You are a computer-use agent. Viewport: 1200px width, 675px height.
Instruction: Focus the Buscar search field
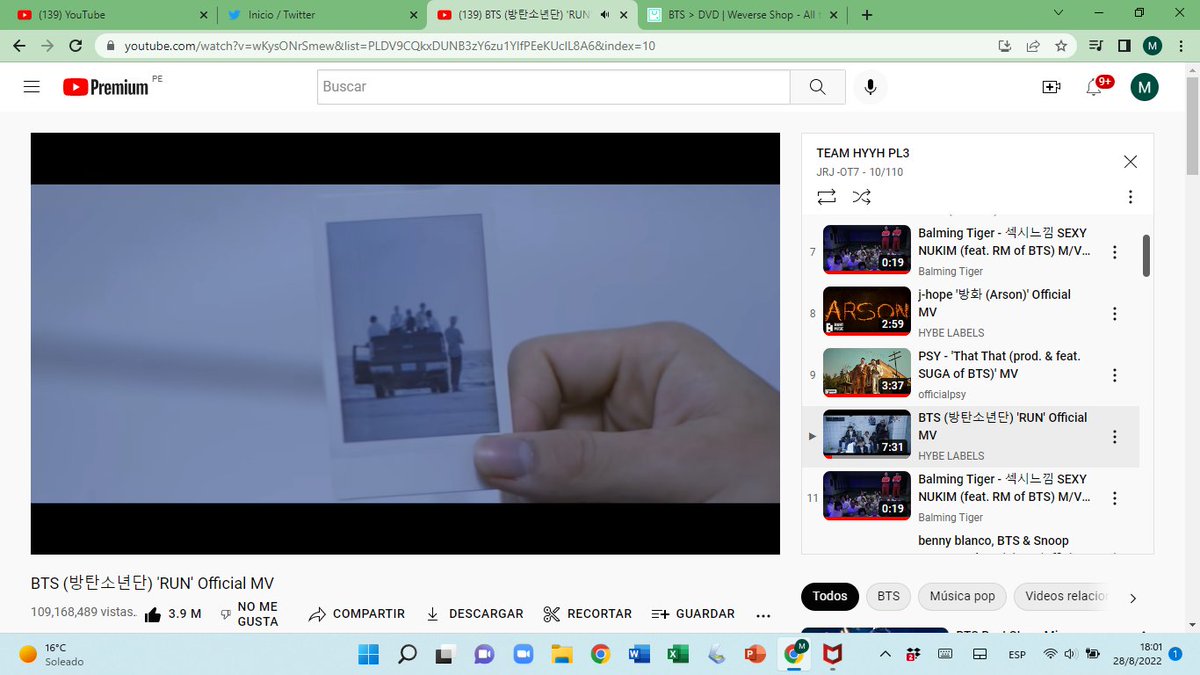(x=554, y=87)
